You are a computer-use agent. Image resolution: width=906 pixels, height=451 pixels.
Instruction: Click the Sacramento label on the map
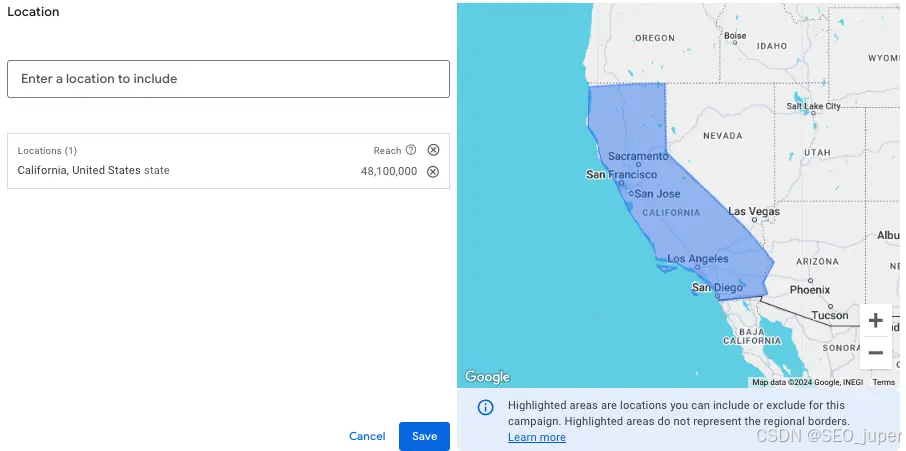[x=638, y=156]
